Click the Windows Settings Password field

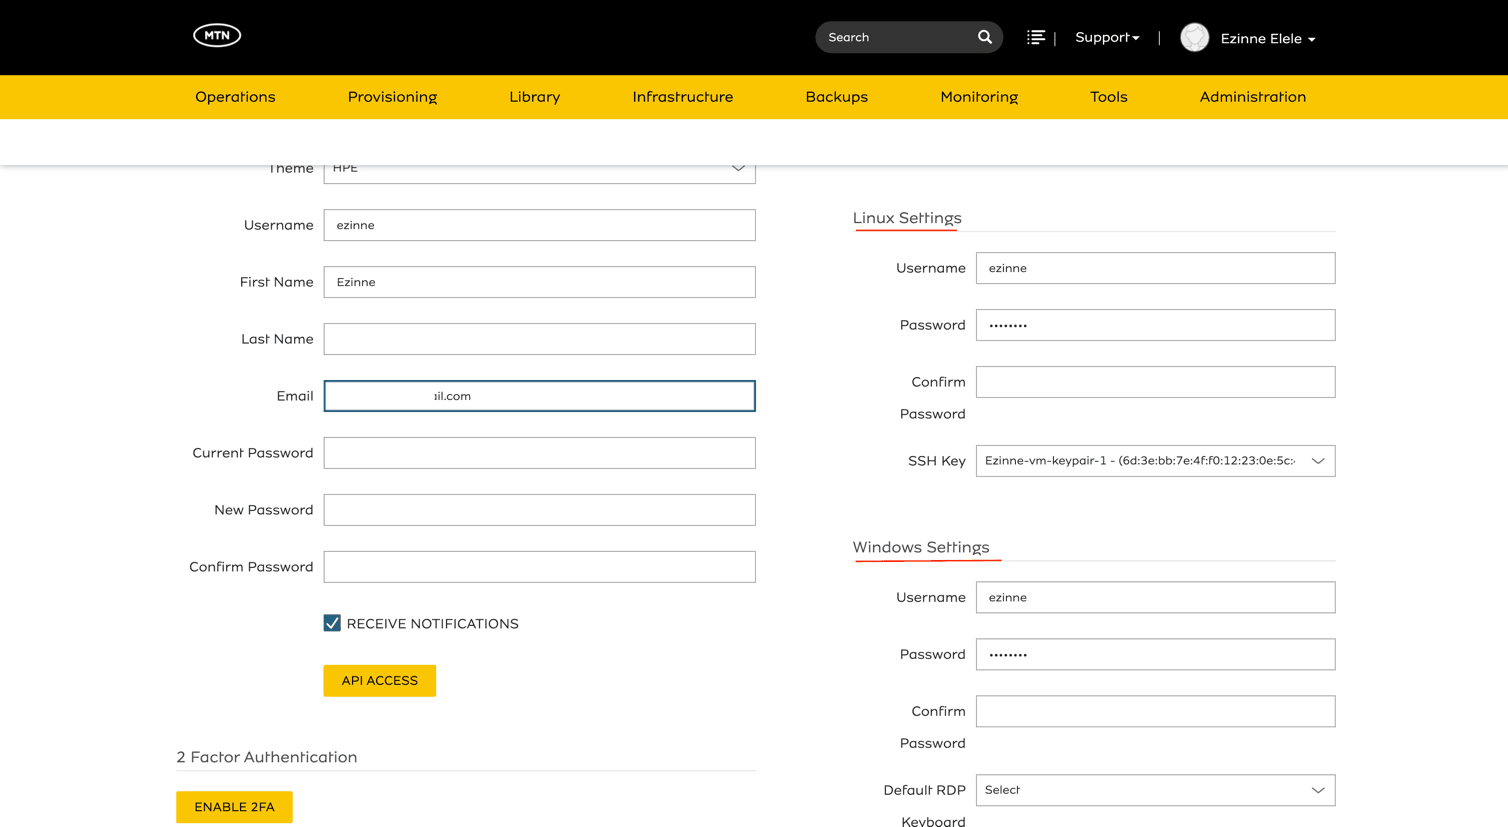pyautogui.click(x=1155, y=654)
